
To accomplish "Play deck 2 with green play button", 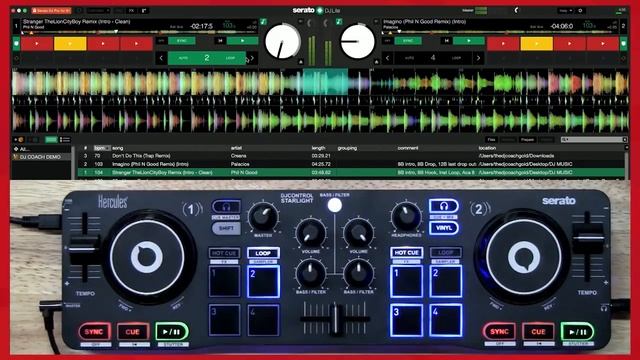I will click(469, 41).
